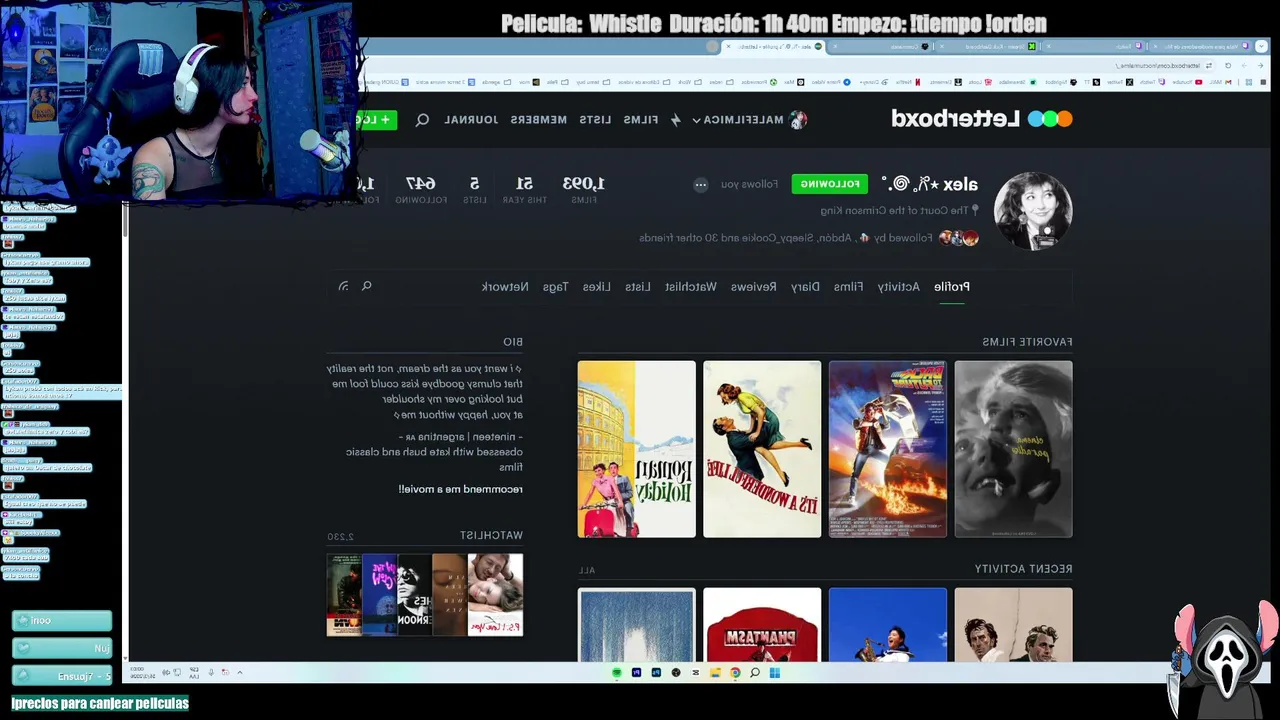The image size is (1280, 720).
Task: Click the Letterboxd logo
Action: (981, 119)
